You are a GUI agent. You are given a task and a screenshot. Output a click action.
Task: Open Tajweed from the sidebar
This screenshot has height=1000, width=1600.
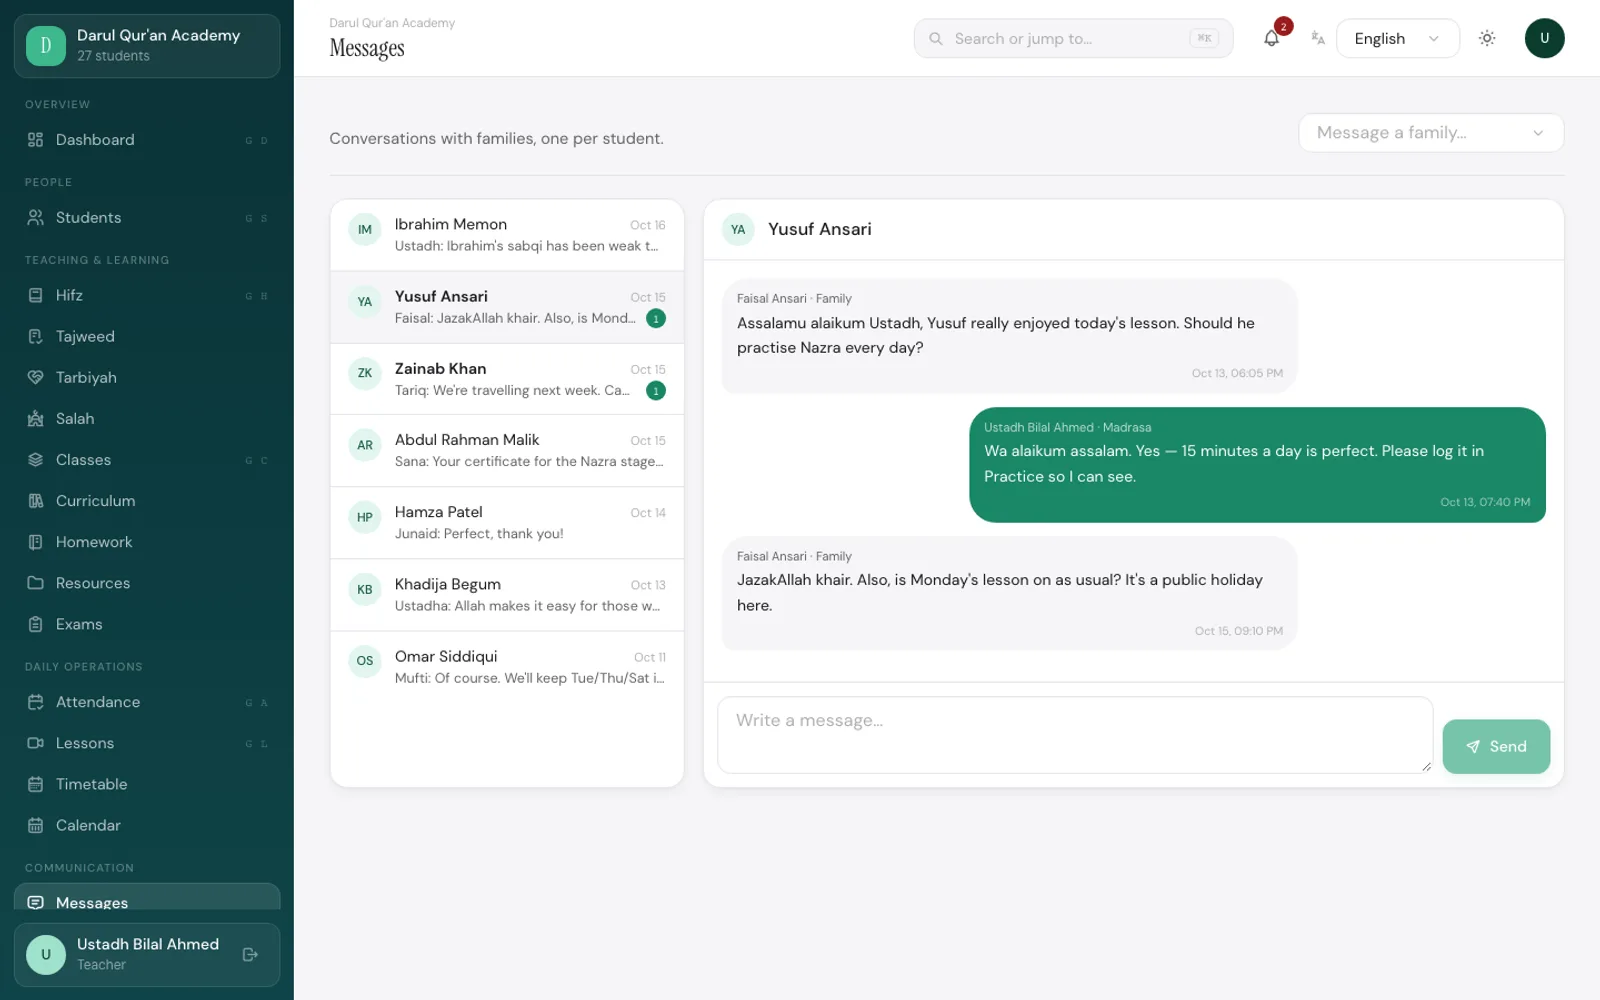click(x=147, y=337)
